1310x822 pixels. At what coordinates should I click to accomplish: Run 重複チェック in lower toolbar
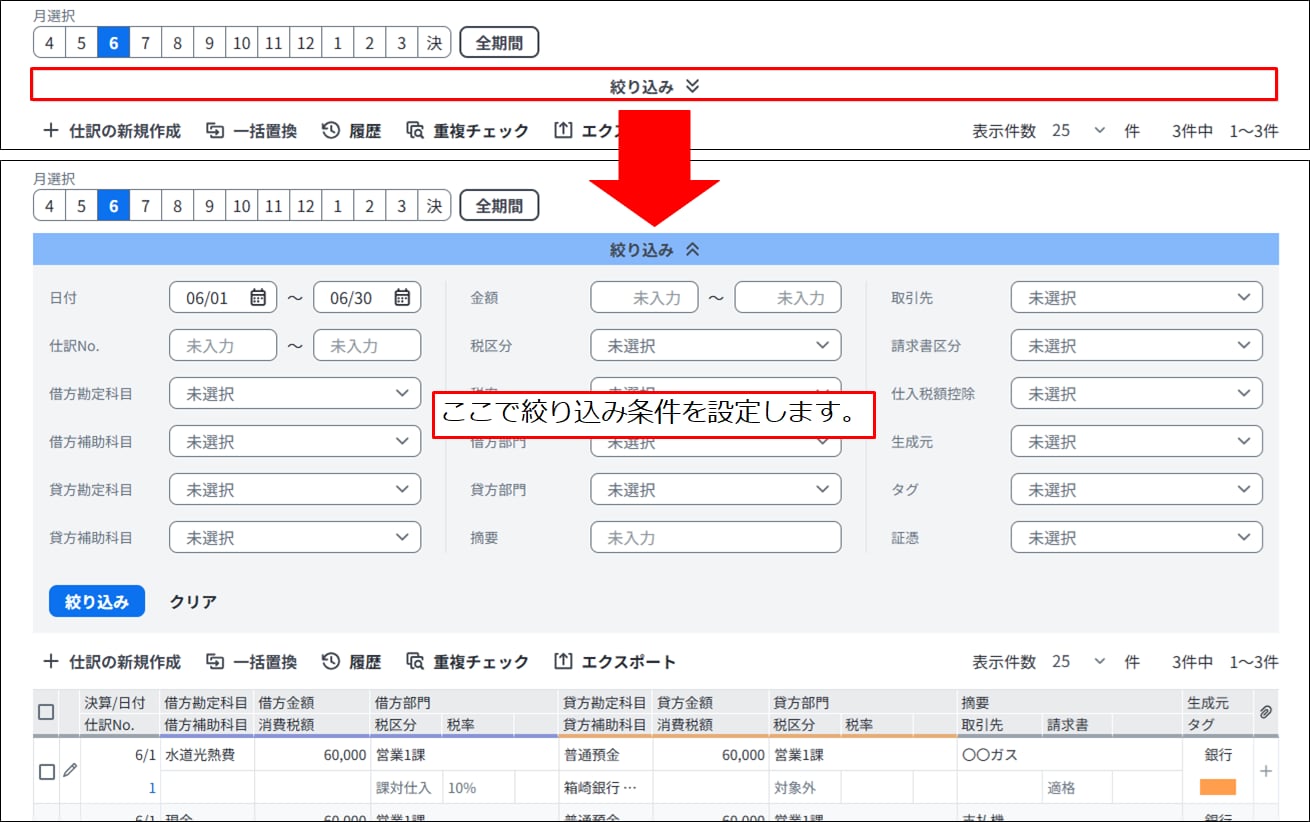(467, 662)
